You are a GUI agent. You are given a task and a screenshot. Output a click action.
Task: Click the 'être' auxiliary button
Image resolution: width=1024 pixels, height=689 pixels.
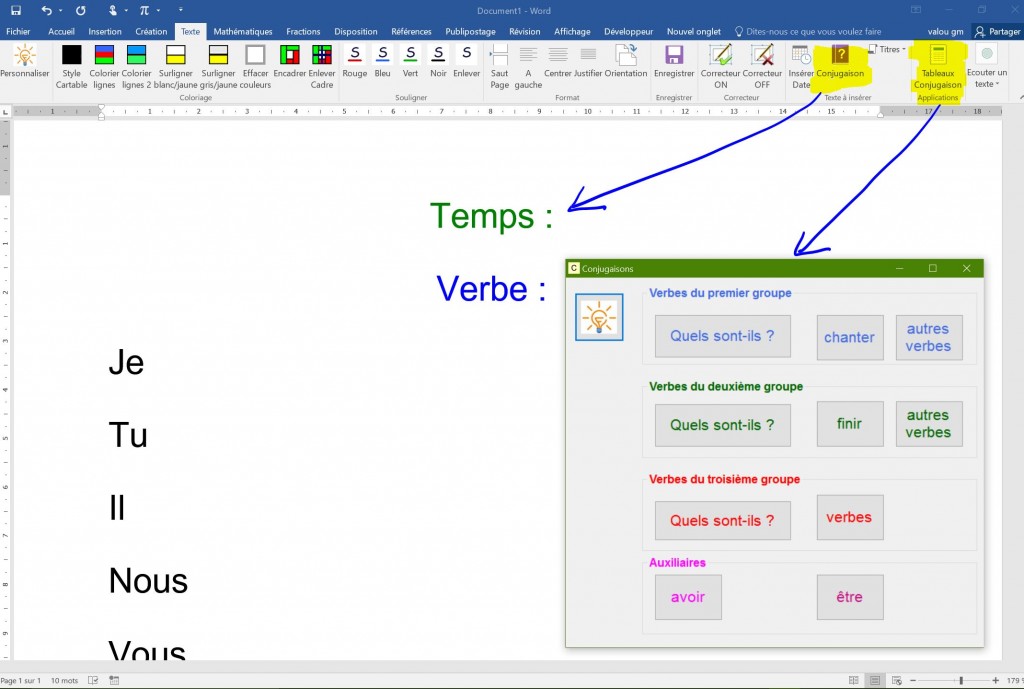(849, 597)
